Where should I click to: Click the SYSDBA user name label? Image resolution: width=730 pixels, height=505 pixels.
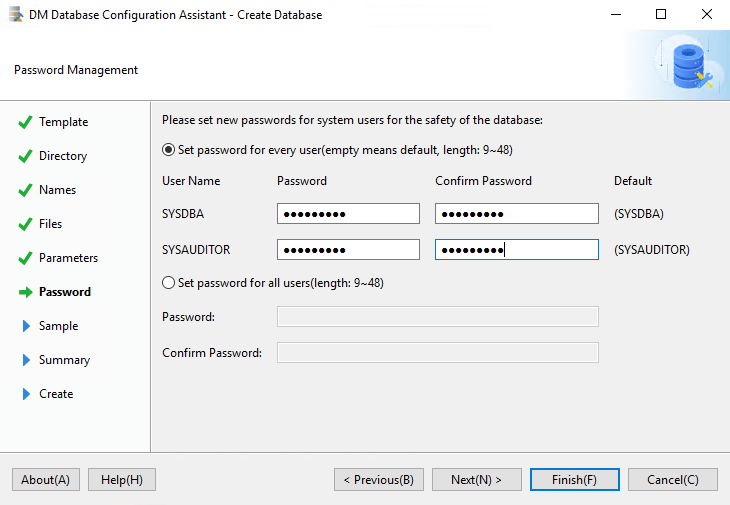pos(183,214)
